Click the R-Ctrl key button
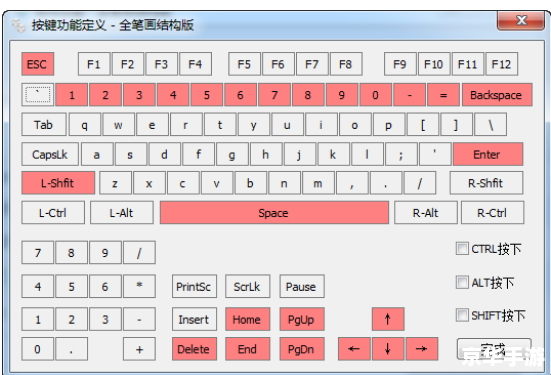The width and height of the screenshot is (551, 375). (492, 213)
